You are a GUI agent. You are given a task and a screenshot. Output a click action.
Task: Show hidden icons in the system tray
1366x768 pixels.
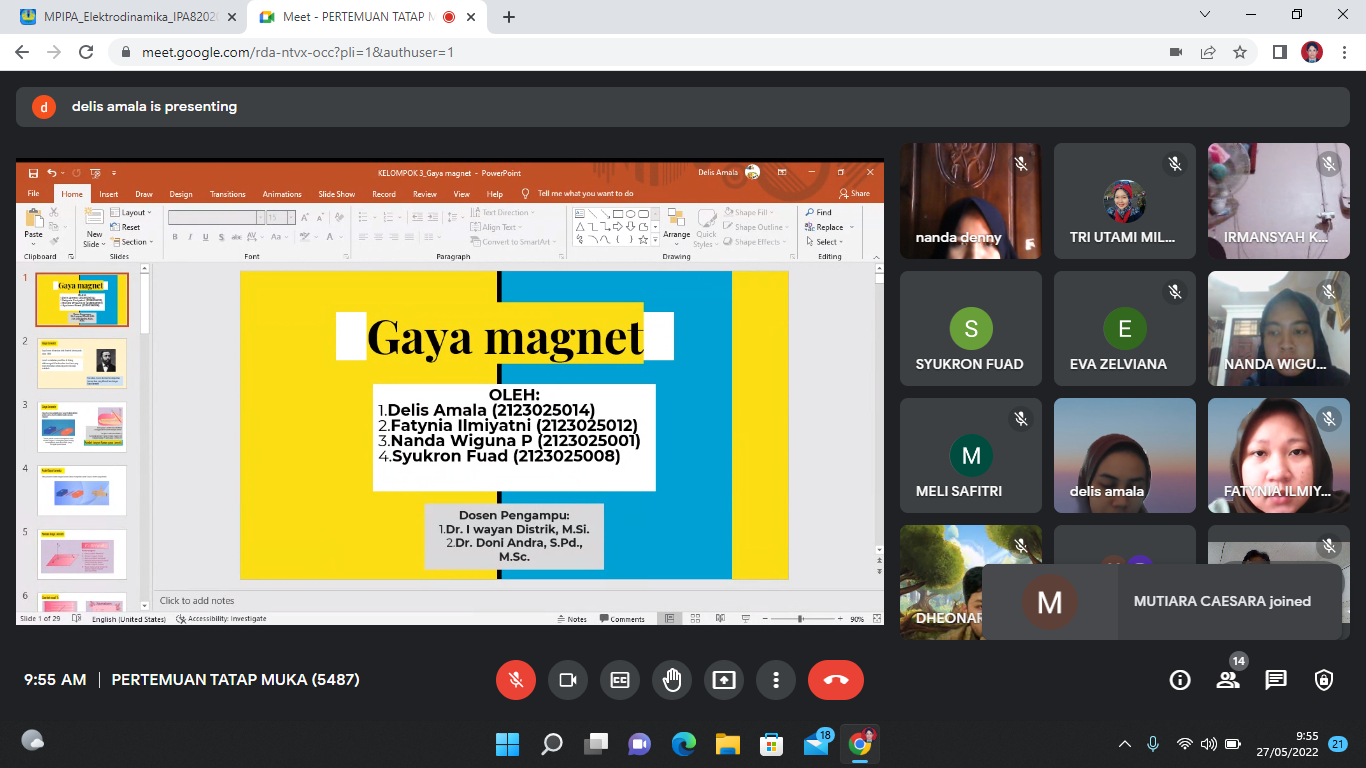tap(1125, 744)
